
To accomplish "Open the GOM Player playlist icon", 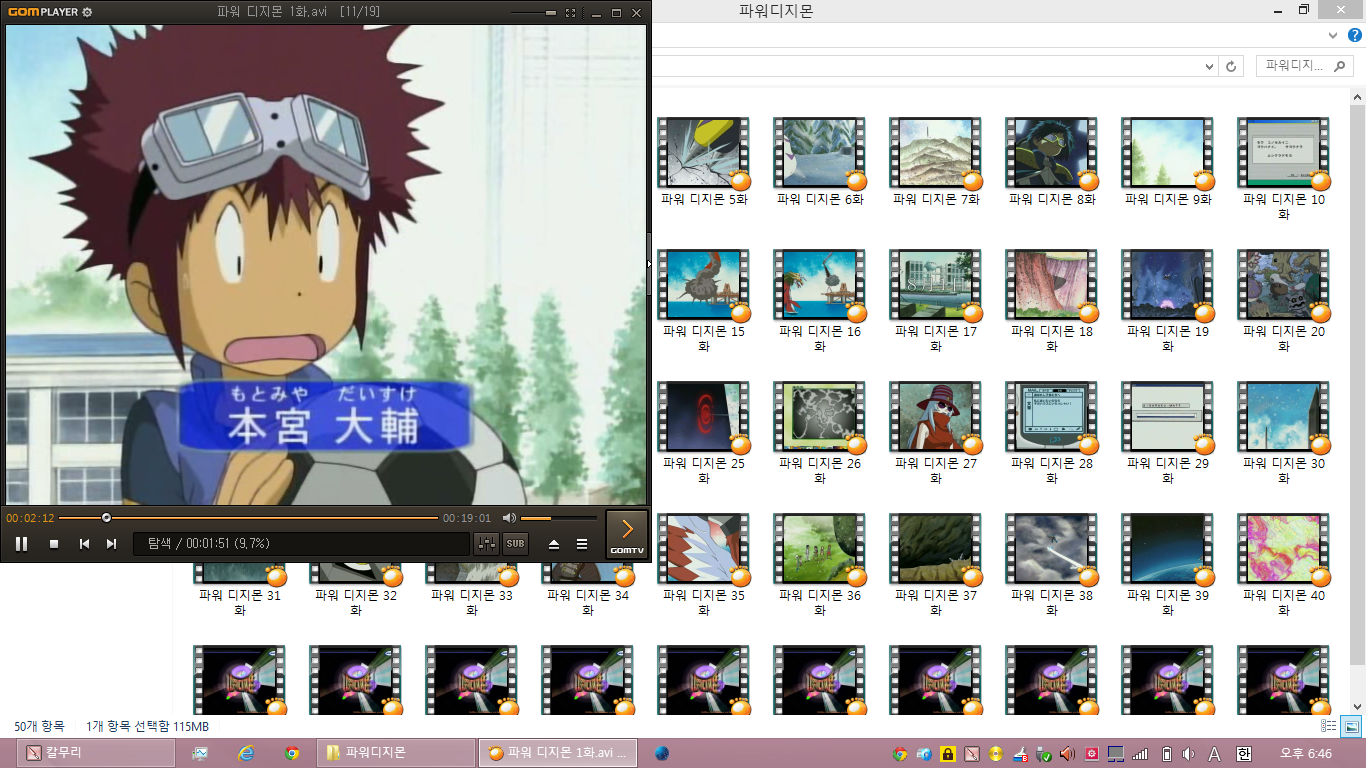I will [x=582, y=544].
